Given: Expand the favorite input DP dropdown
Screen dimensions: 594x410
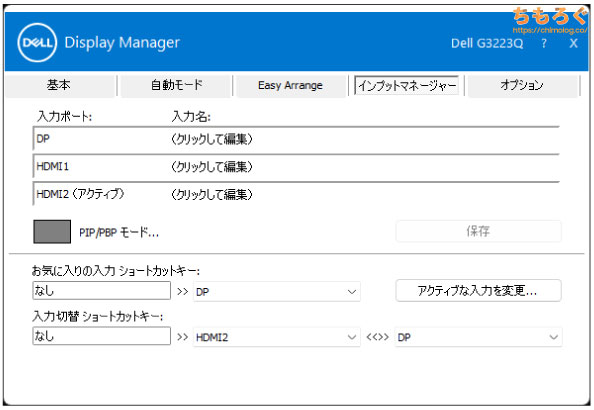Looking at the screenshot, I should click(x=277, y=292).
